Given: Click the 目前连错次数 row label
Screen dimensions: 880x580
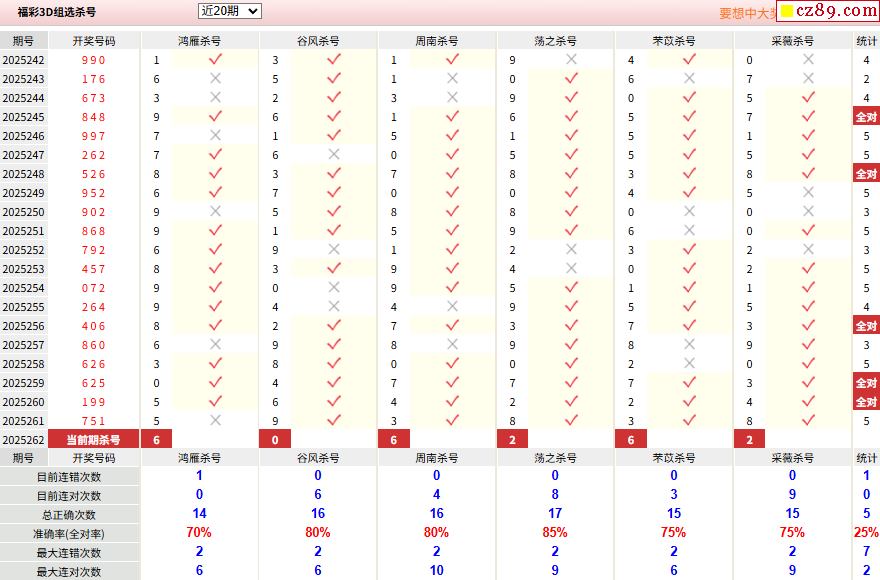Looking at the screenshot, I should [69, 477].
